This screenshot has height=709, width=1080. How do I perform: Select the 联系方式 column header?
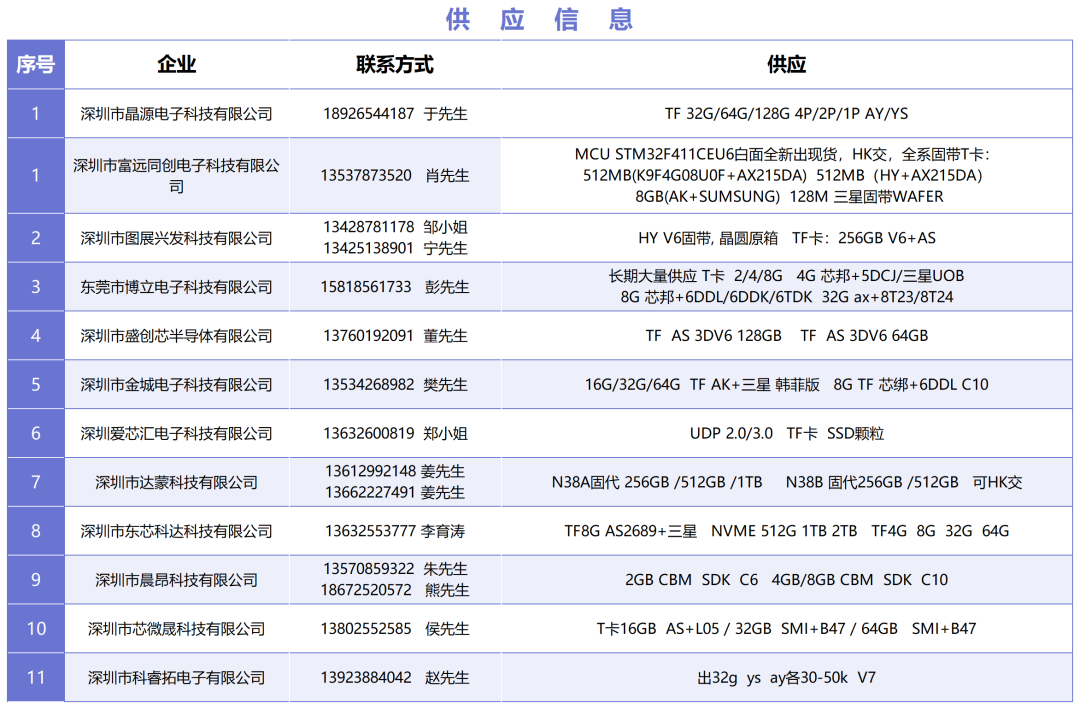395,65
